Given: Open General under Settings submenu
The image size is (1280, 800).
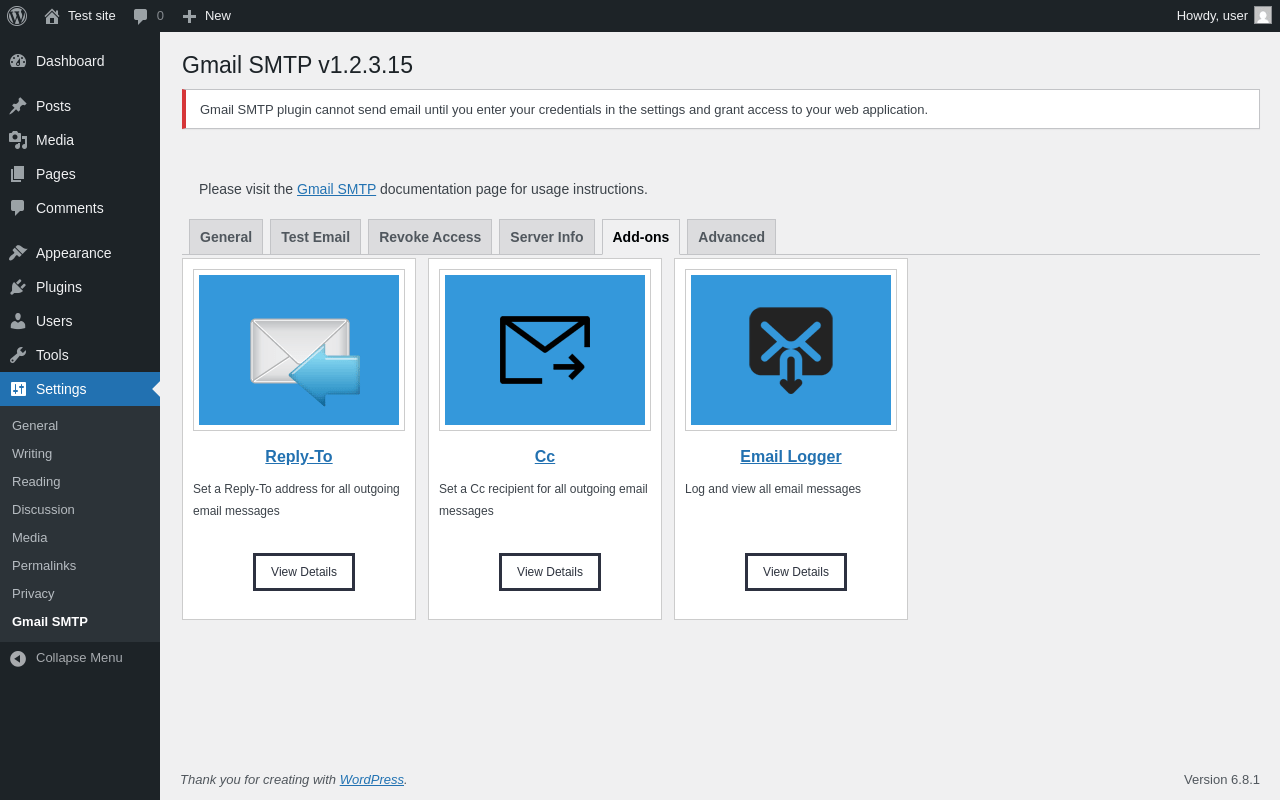Looking at the screenshot, I should pos(35,425).
